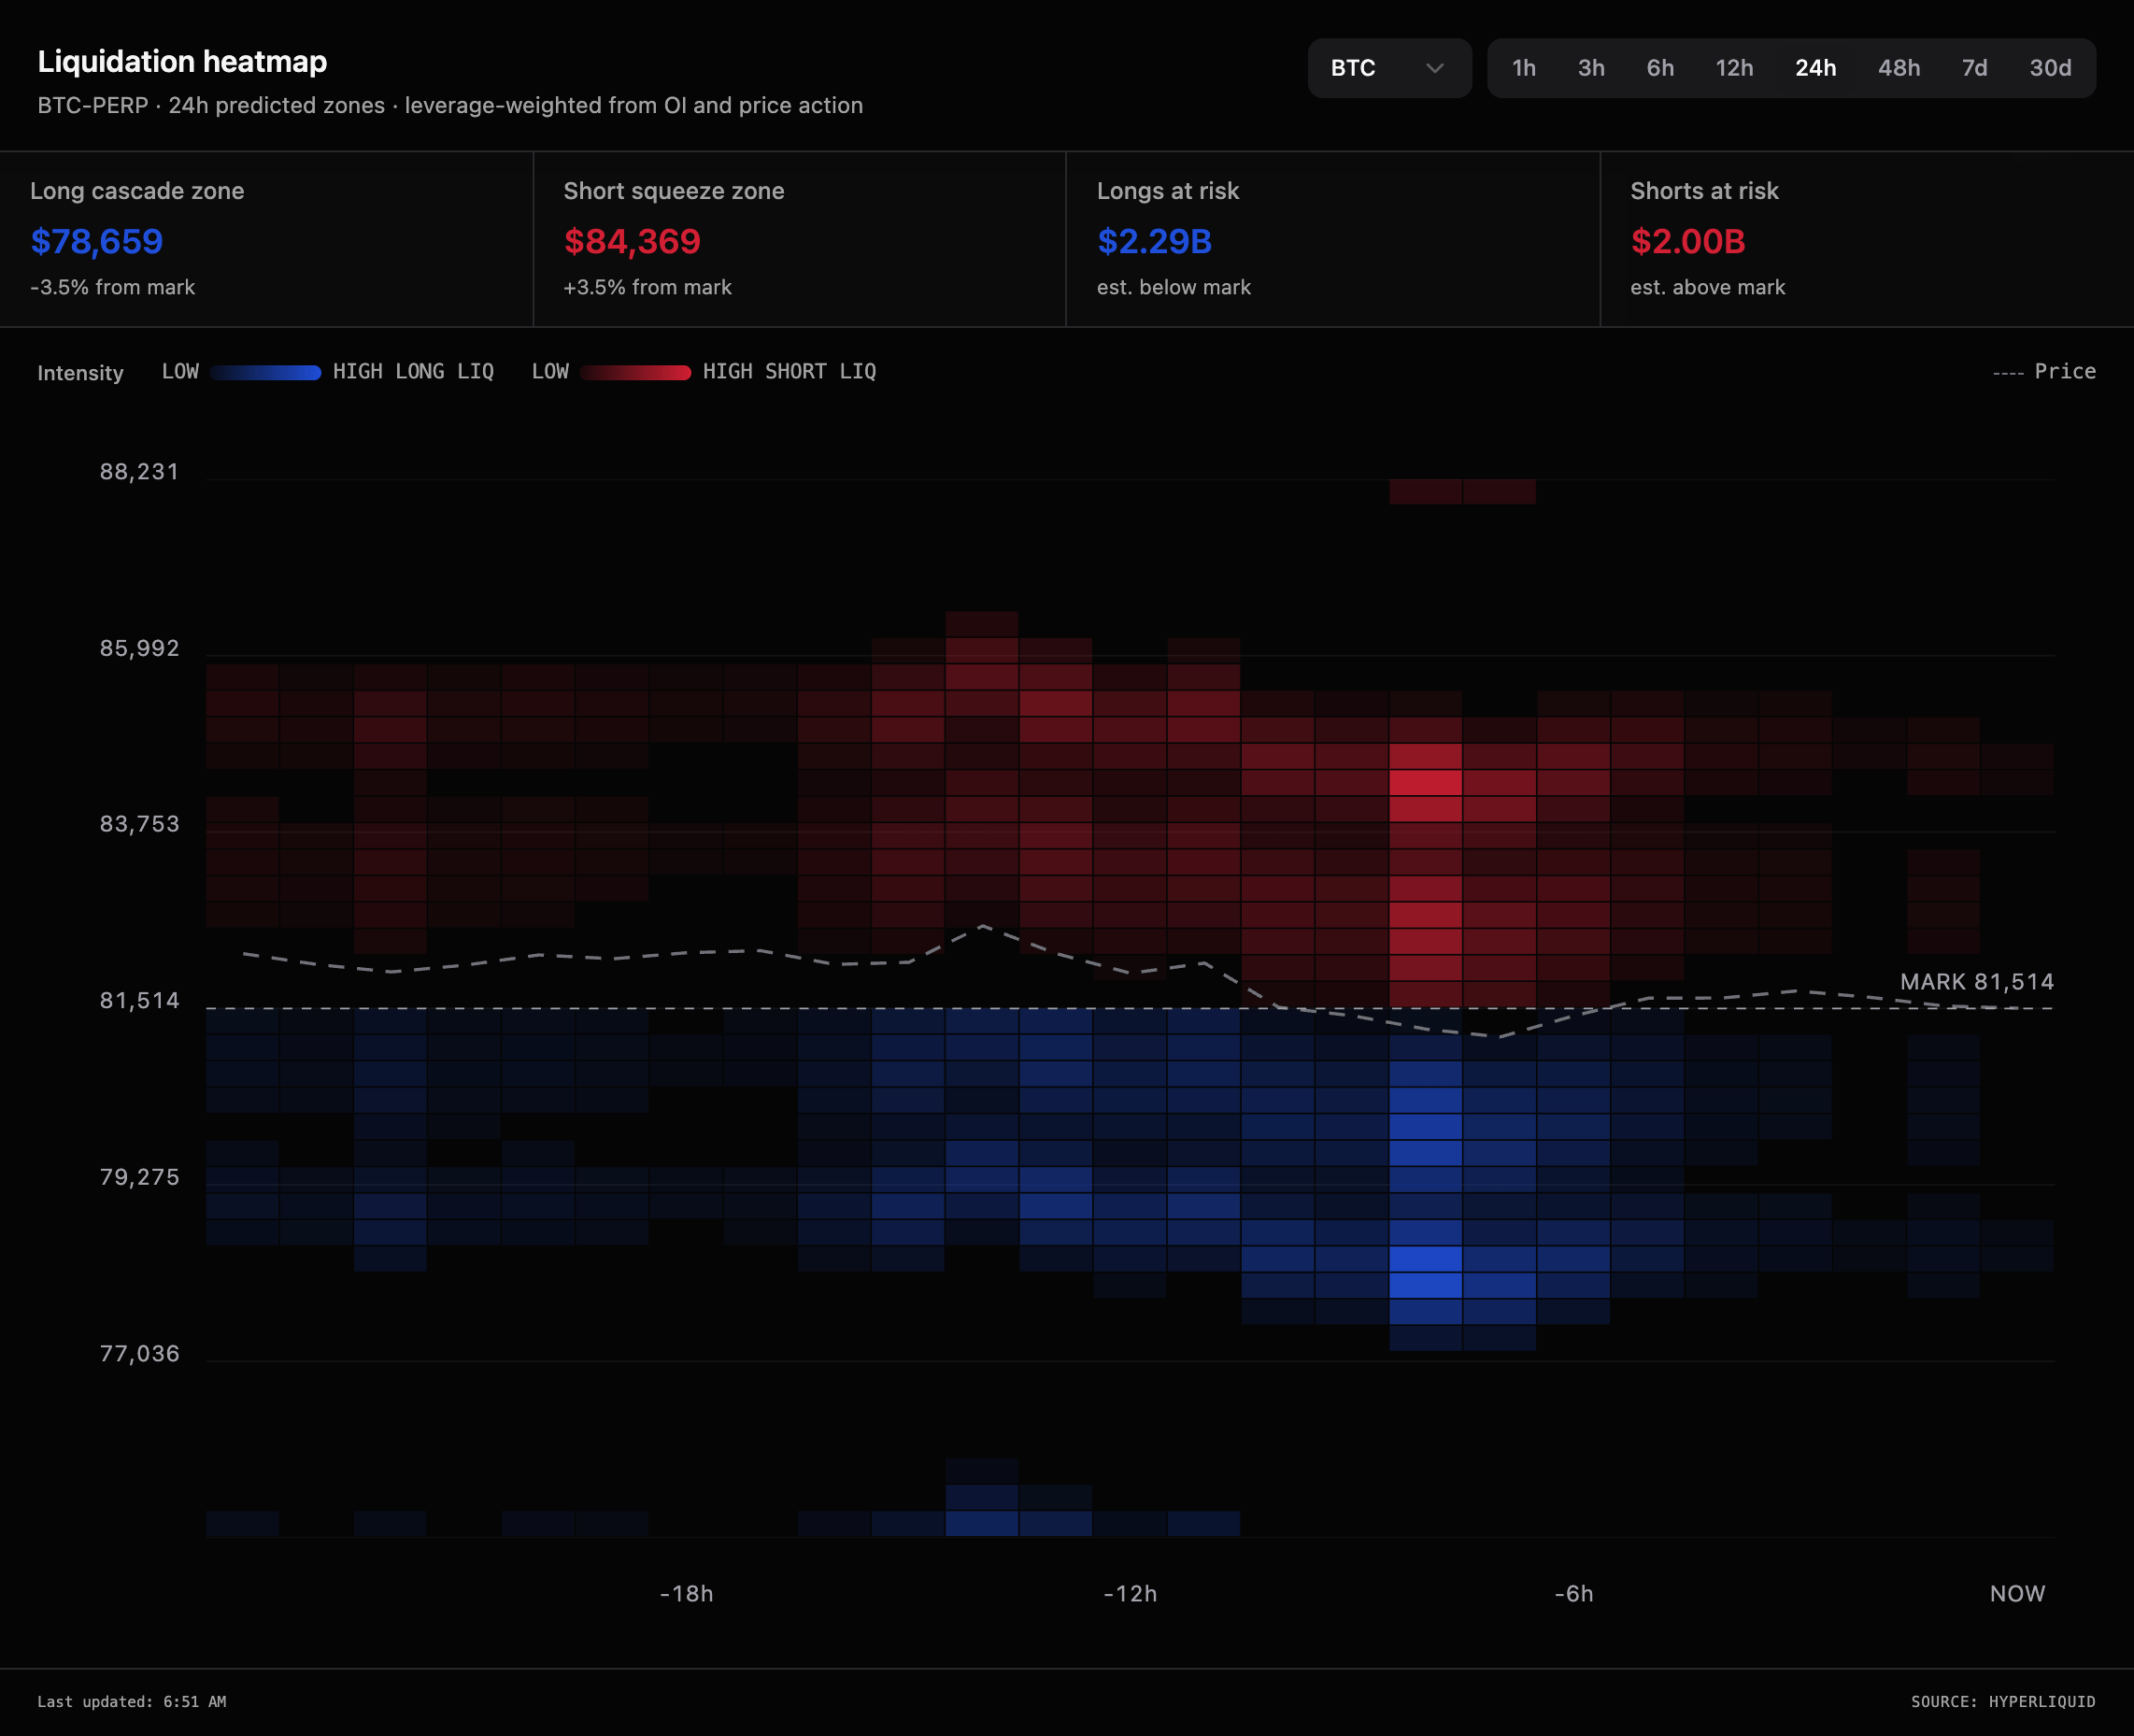The width and height of the screenshot is (2134, 1736).
Task: Click the 88,231 price axis label
Action: (139, 472)
